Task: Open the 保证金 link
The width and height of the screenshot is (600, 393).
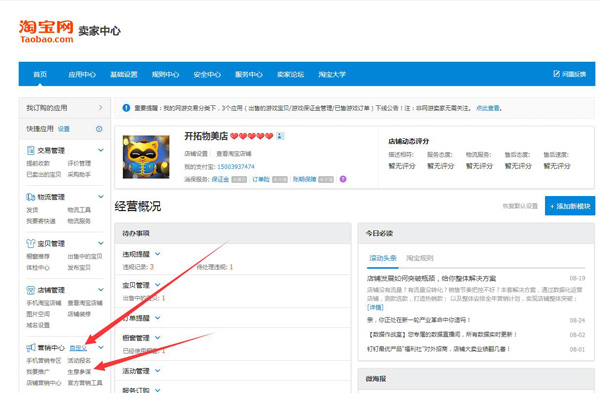Action: (220, 179)
